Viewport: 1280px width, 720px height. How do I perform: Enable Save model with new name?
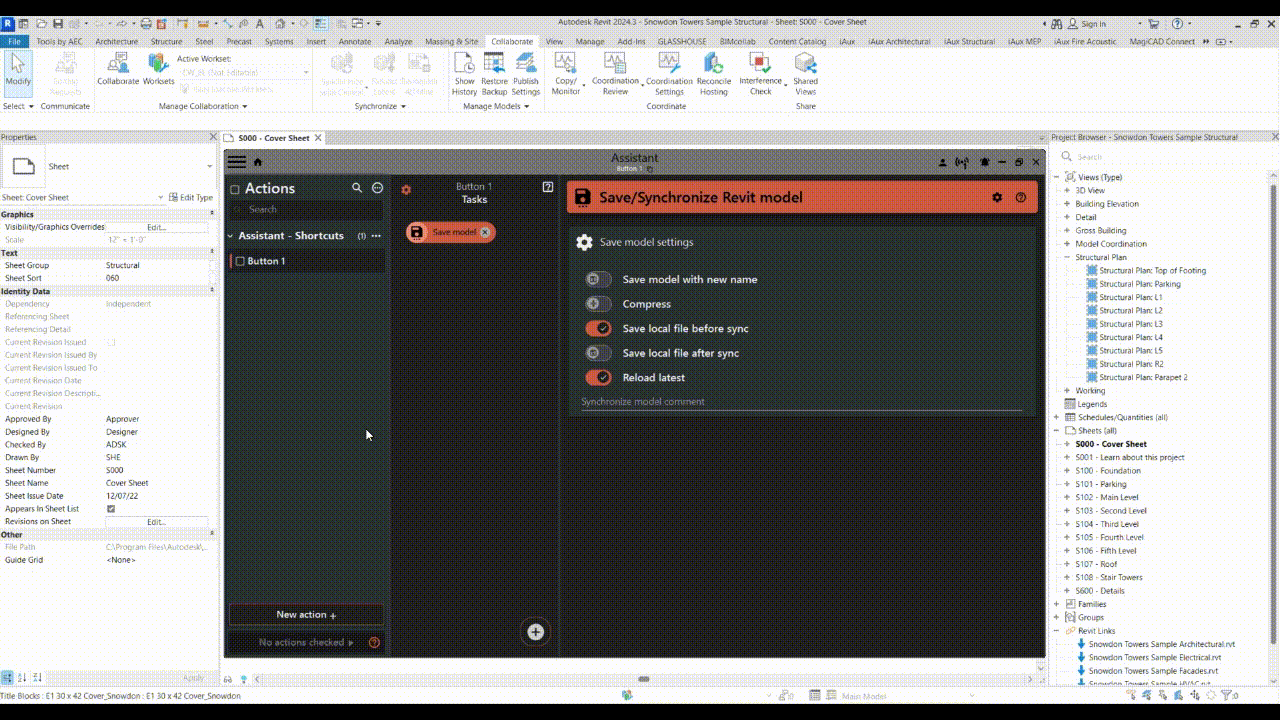pyautogui.click(x=598, y=280)
